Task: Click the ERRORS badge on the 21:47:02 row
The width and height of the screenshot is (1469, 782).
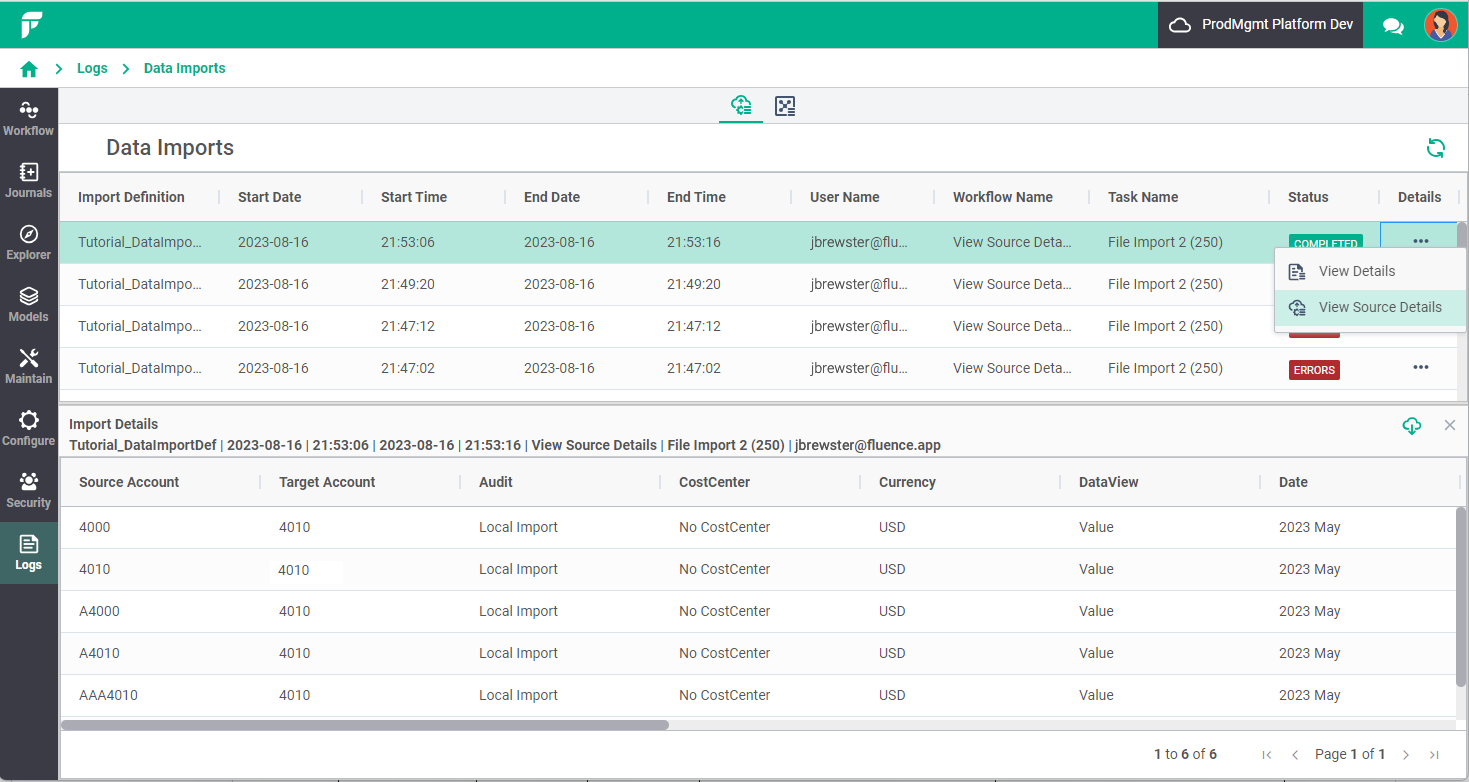Action: click(1314, 370)
